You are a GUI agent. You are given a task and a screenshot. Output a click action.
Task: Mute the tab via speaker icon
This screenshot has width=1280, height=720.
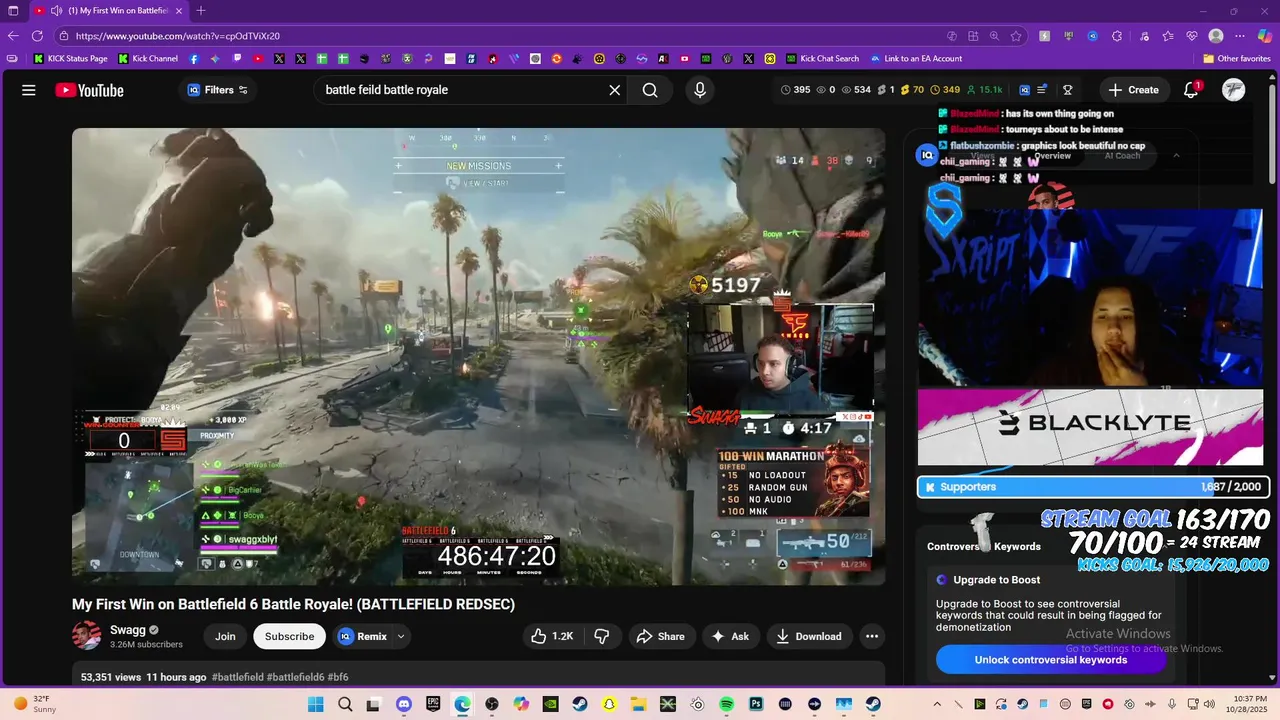[56, 11]
